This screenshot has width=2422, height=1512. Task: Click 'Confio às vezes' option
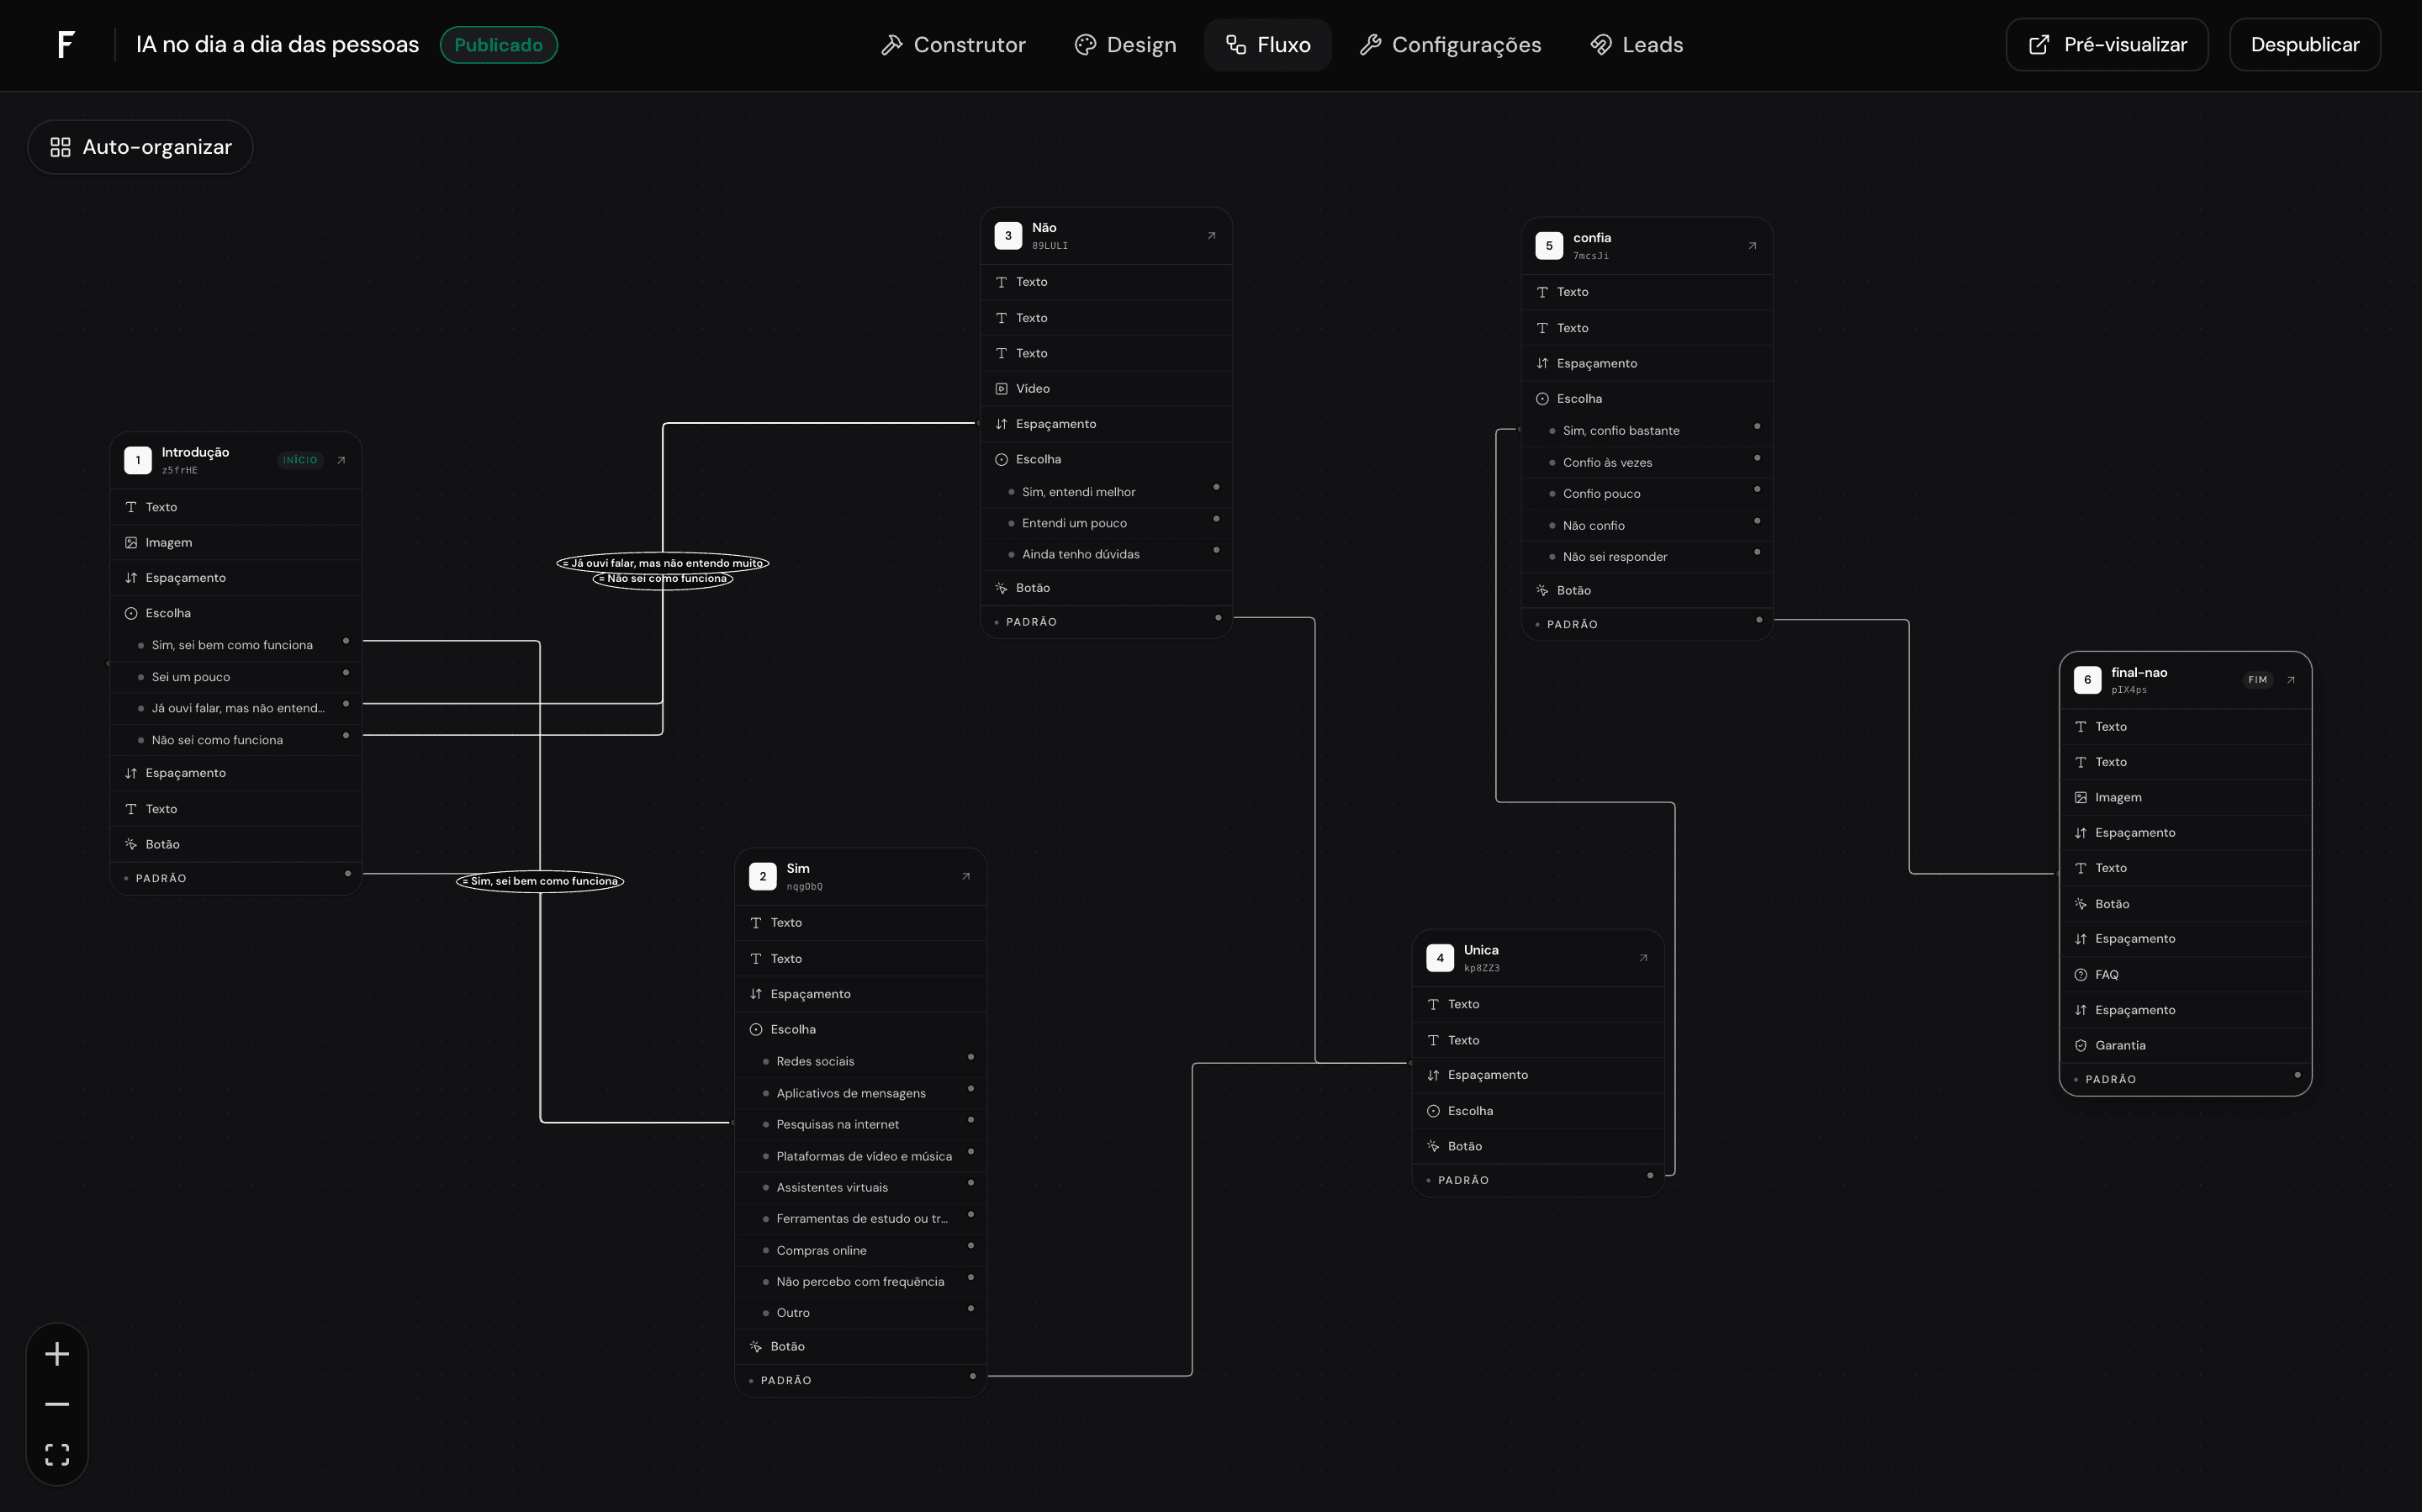click(1647, 462)
